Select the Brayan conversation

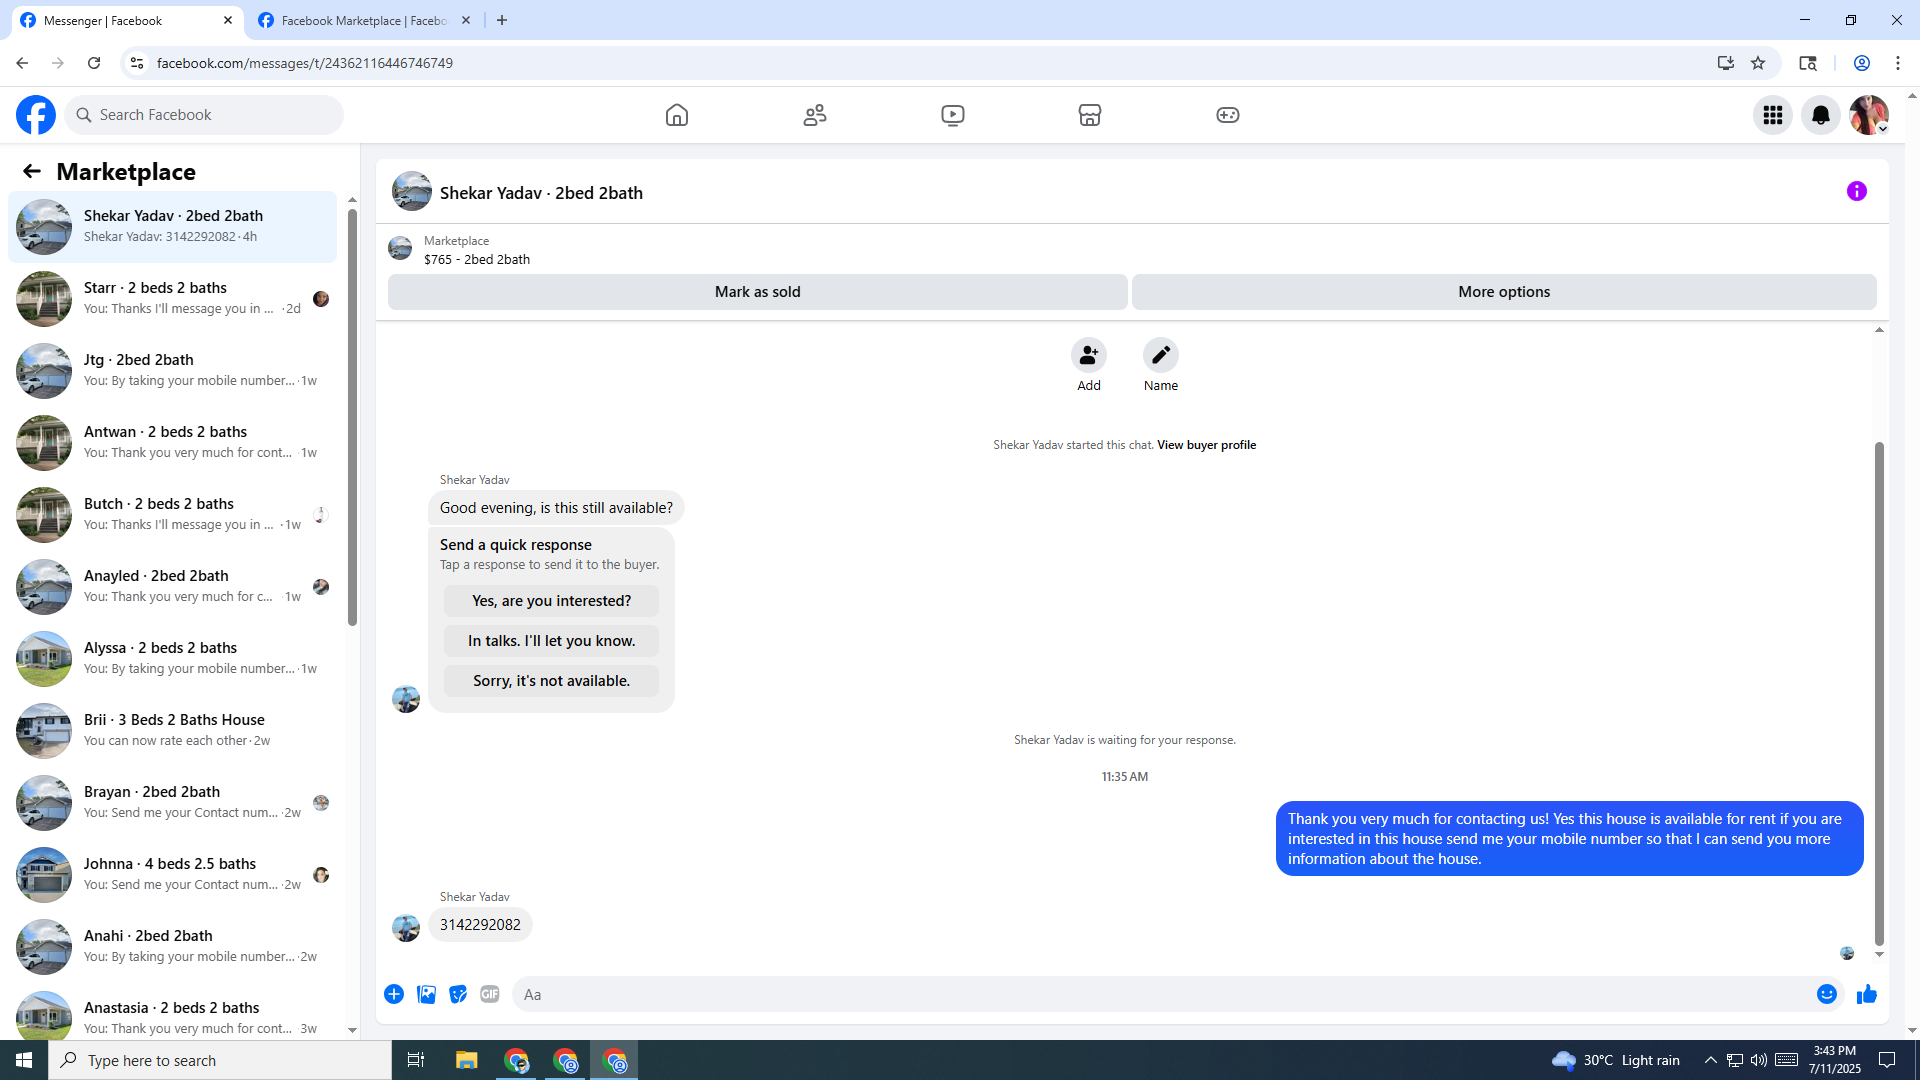pos(173,803)
